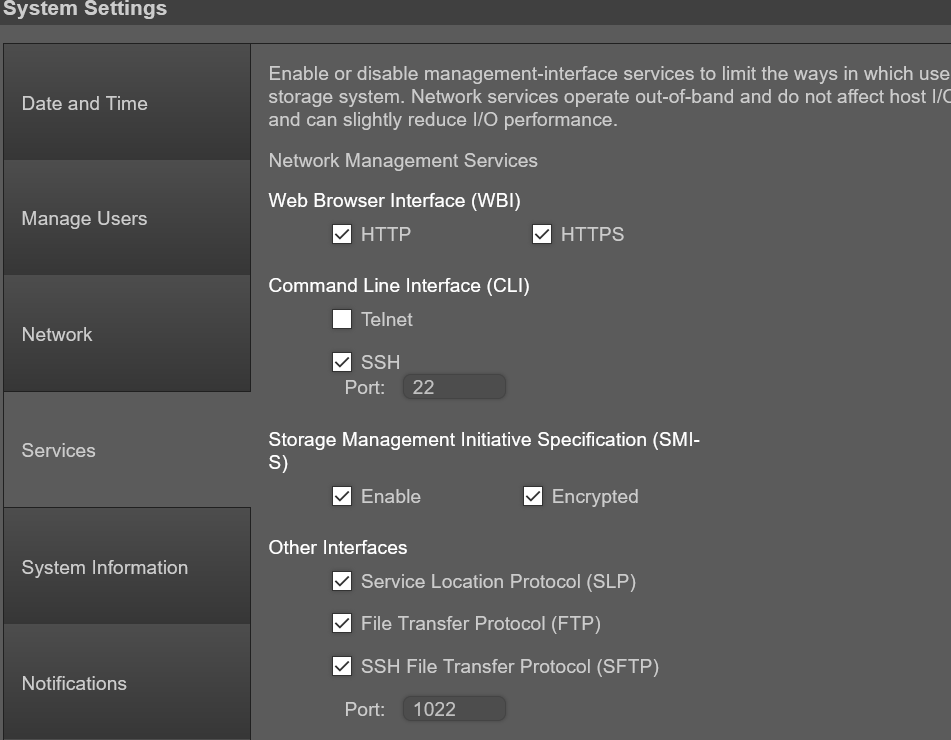Switch to the Manage Users section
Image resolution: width=951 pixels, height=740 pixels.
(127, 218)
